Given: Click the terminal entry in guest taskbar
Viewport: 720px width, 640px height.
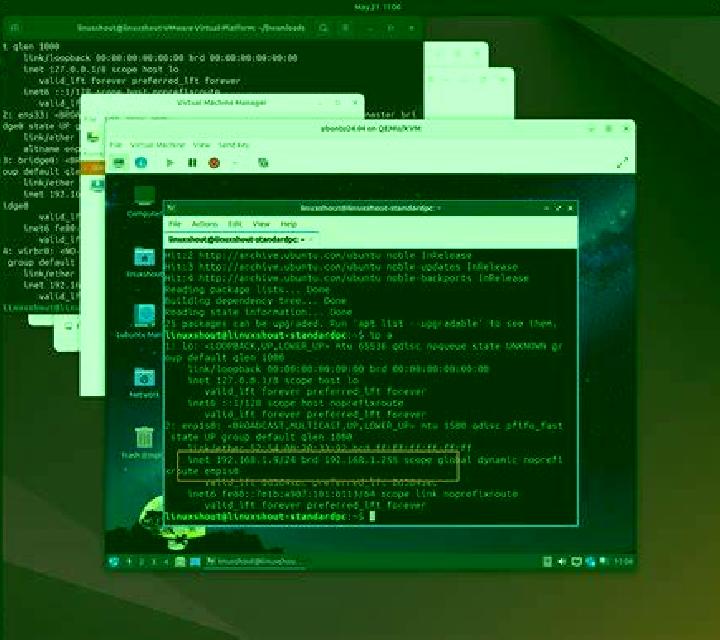Looking at the screenshot, I should [x=253, y=561].
